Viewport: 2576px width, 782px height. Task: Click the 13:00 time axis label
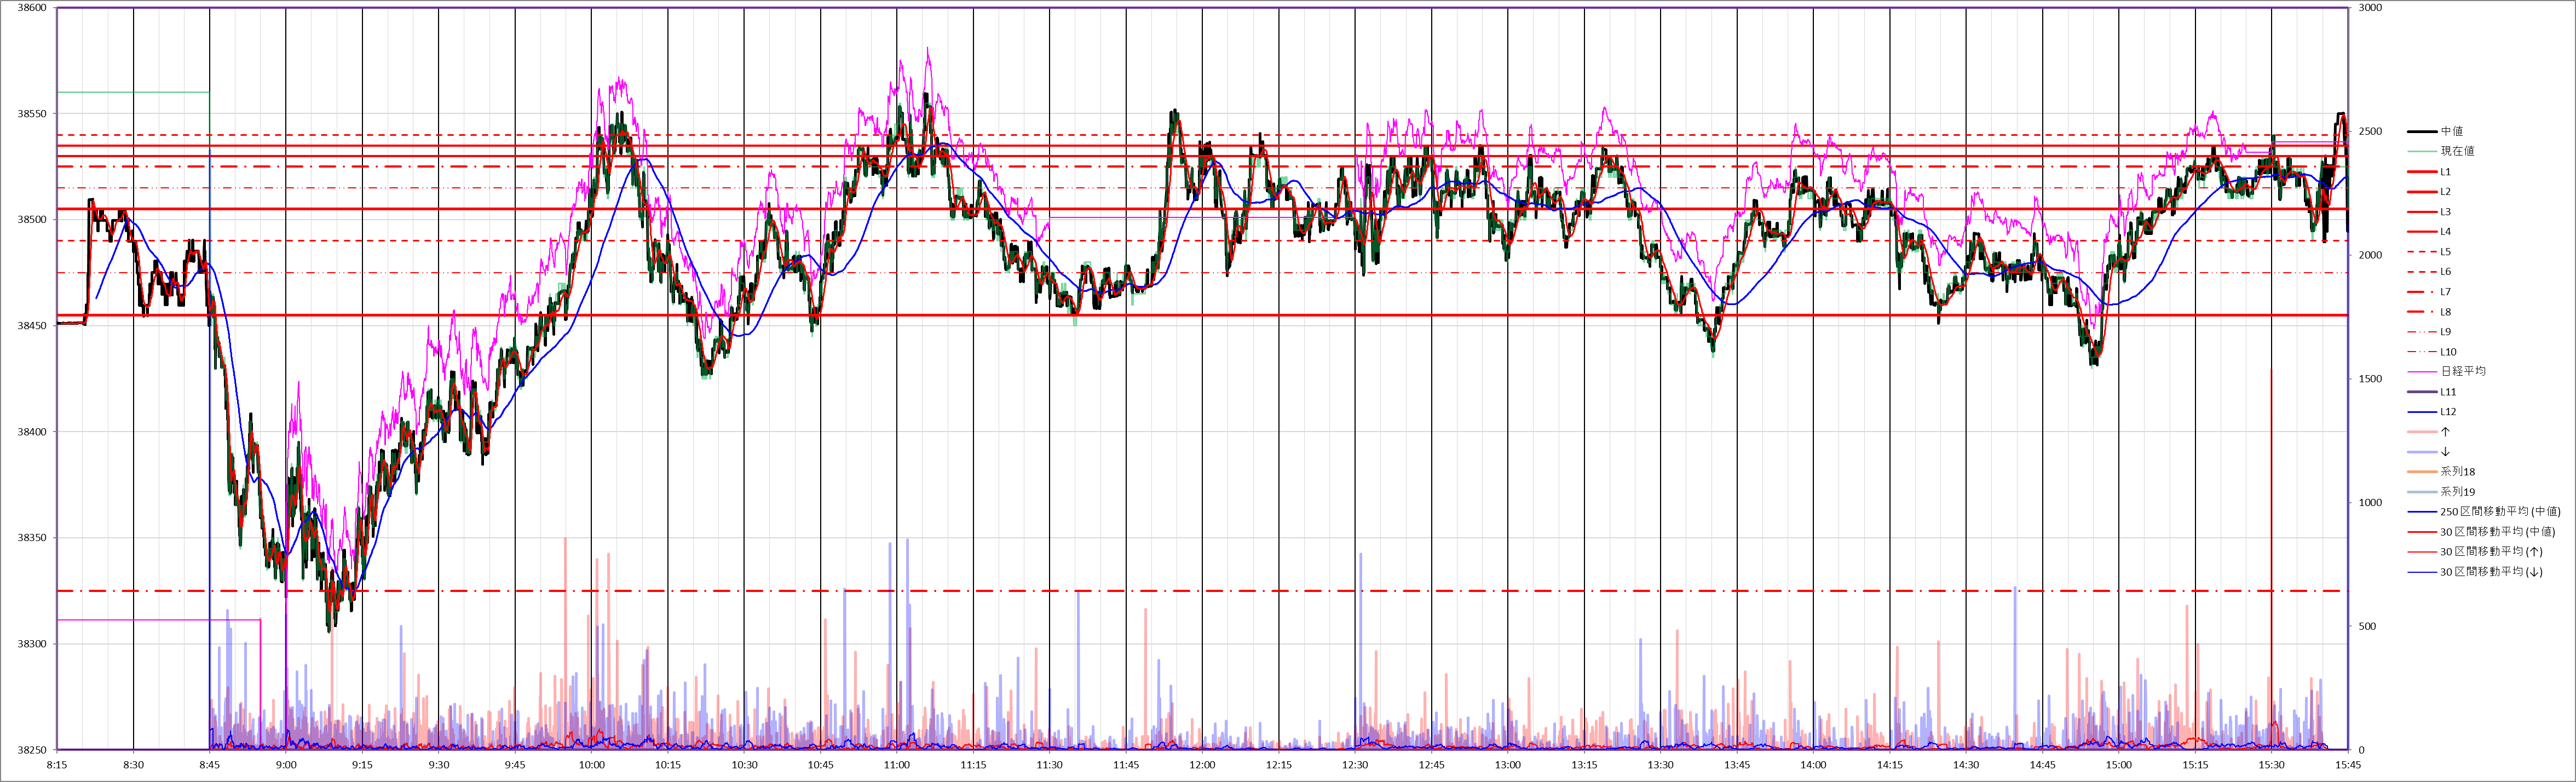click(x=1508, y=765)
